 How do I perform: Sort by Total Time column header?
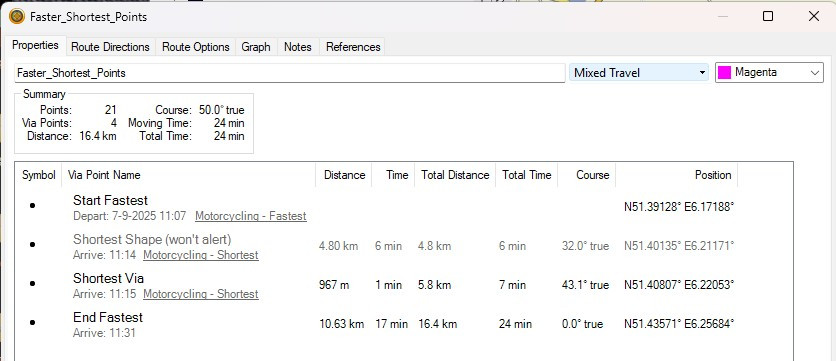527,175
